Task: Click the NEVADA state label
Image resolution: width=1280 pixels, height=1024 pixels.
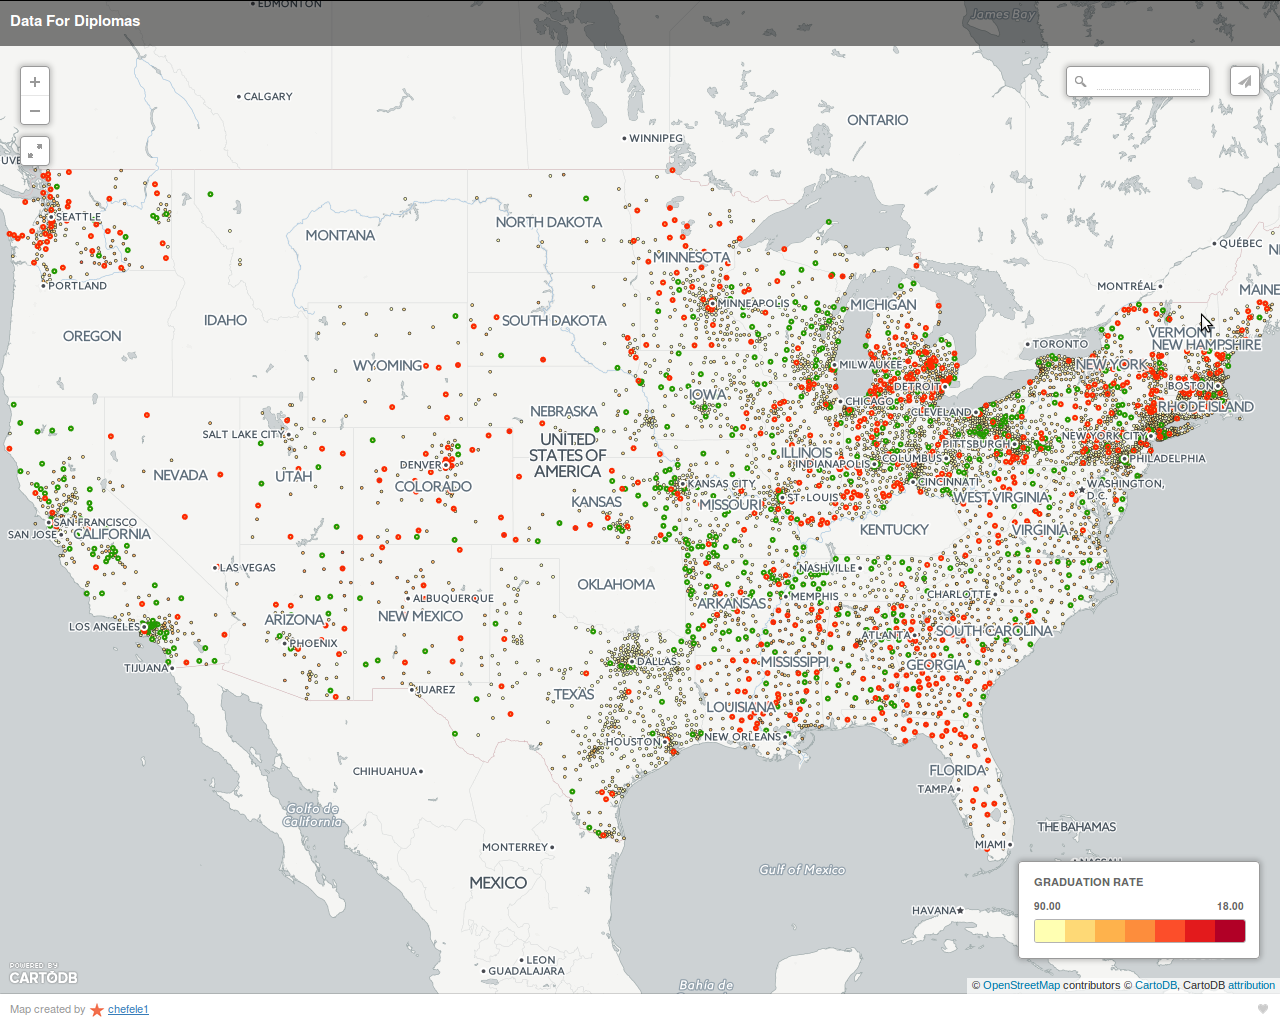Action: pyautogui.click(x=180, y=476)
